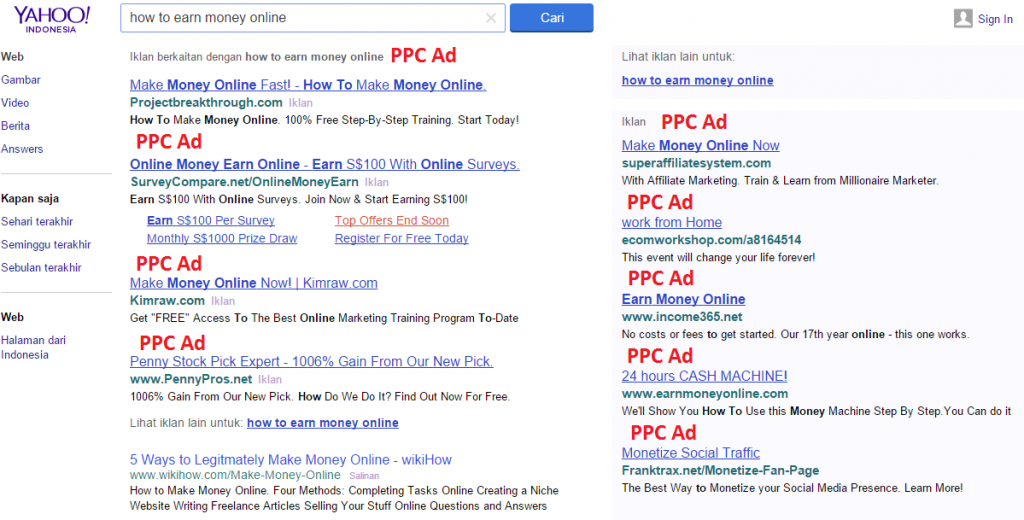The height and width of the screenshot is (520, 1024).
Task: Filter to Halaman dari Indonesia
Action: [x=33, y=348]
